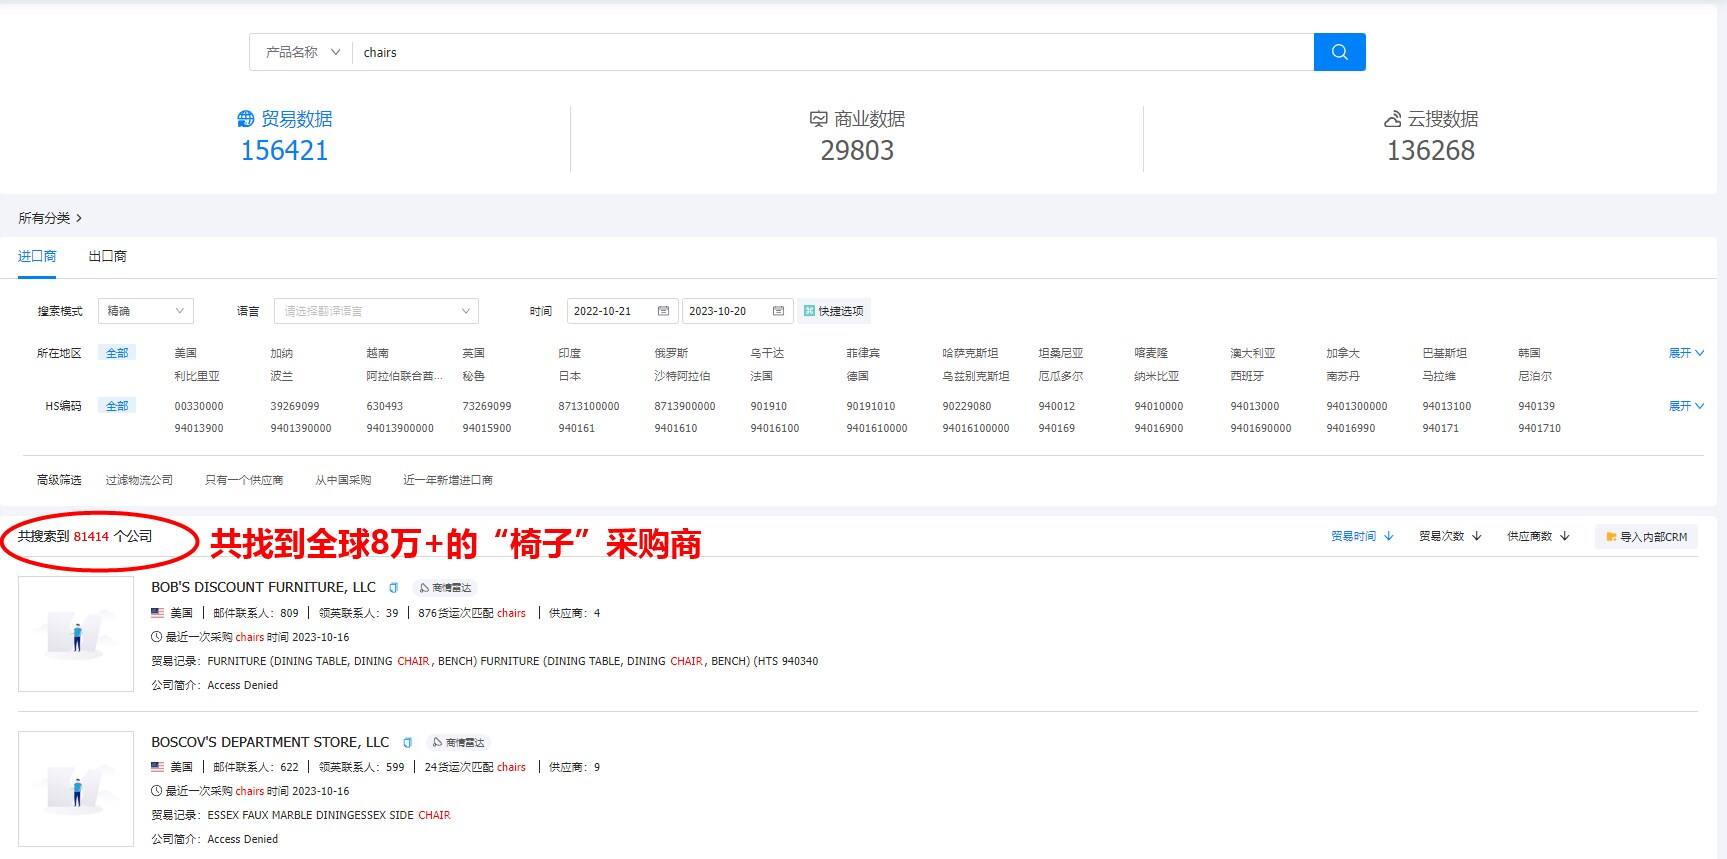Filter by region 德国

click(x=857, y=376)
